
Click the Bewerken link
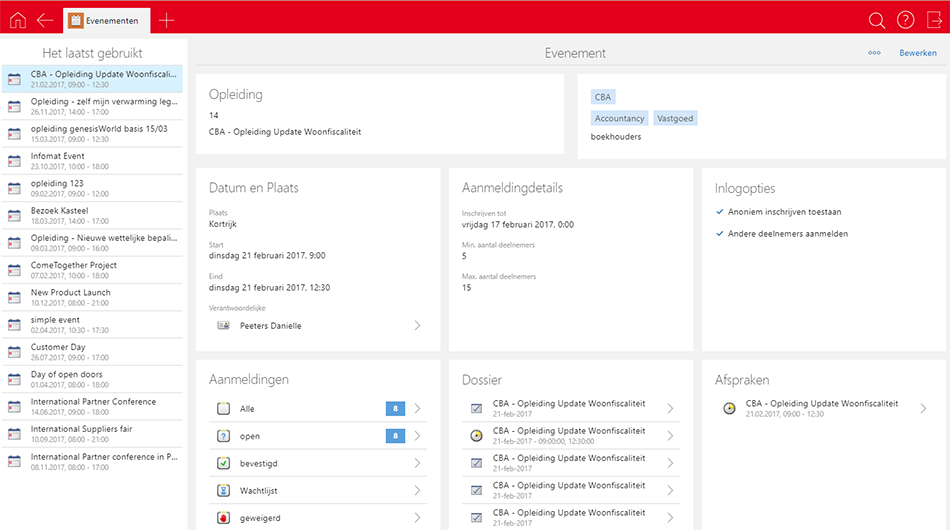pyautogui.click(x=917, y=53)
